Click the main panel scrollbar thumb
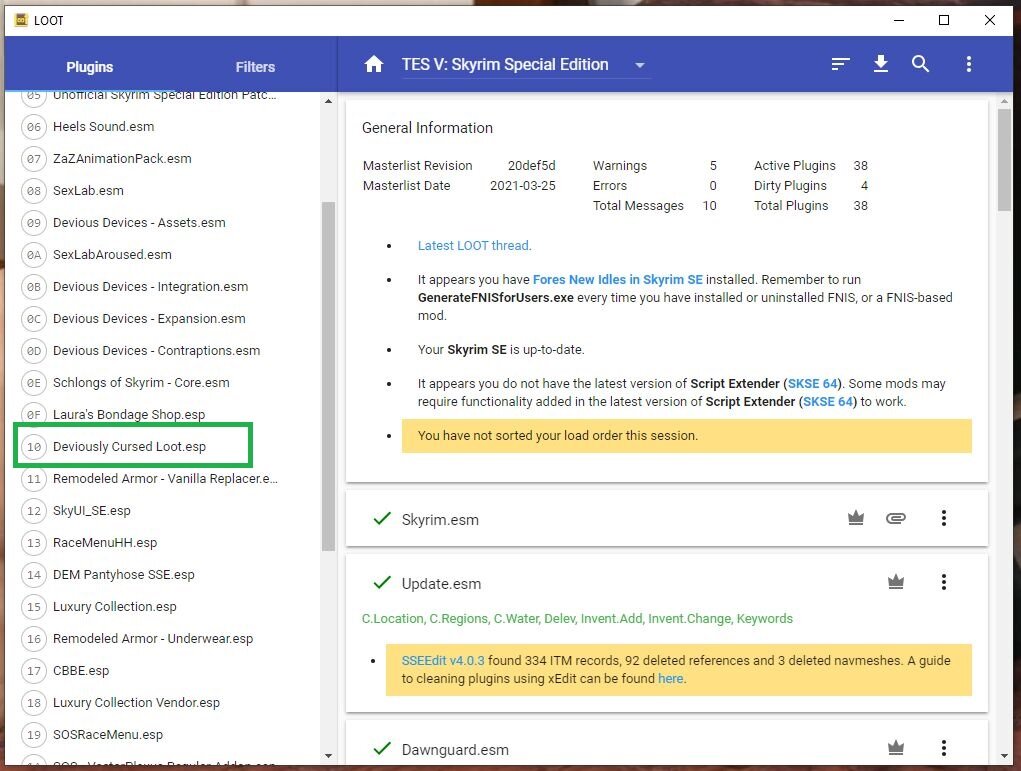 coord(1005,160)
